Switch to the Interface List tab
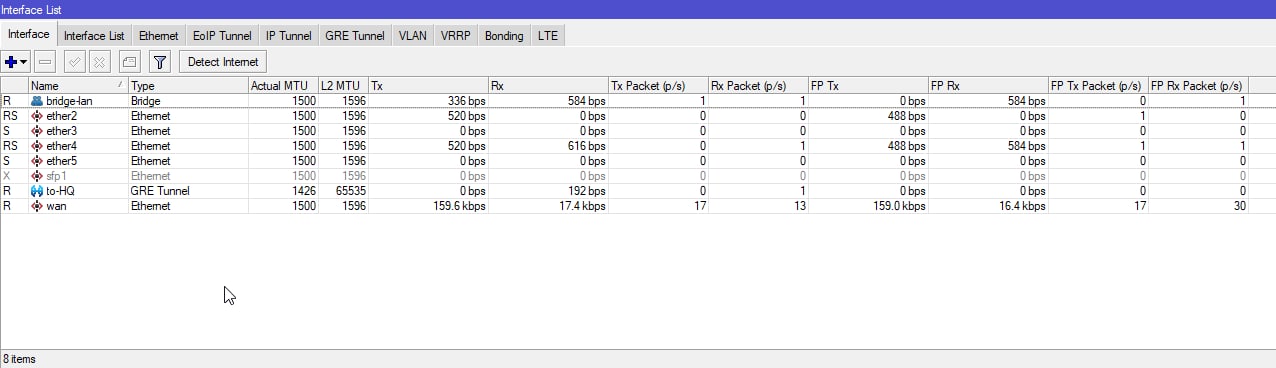 tap(94, 36)
